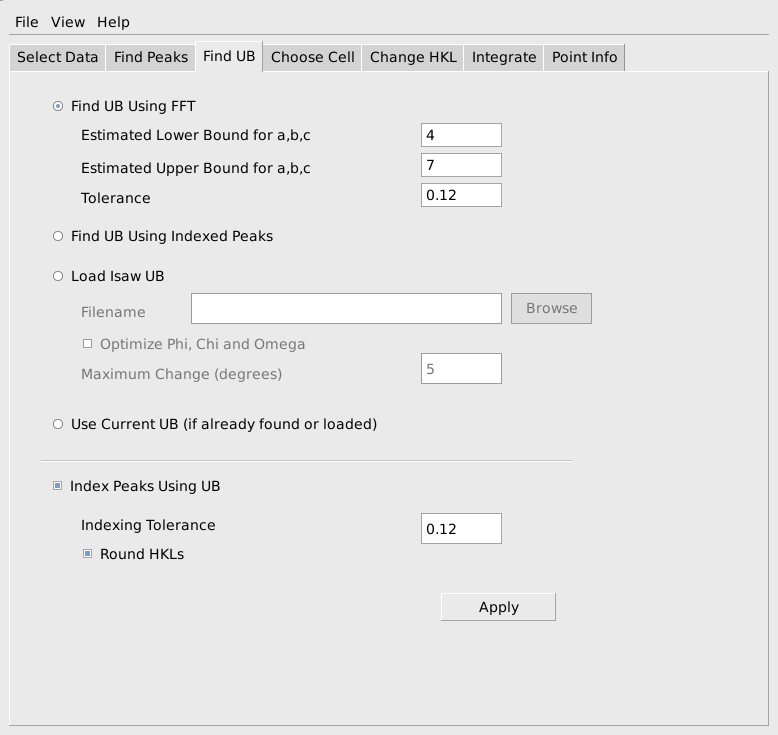Open the File menu
Image resolution: width=778 pixels, height=735 pixels.
(27, 22)
